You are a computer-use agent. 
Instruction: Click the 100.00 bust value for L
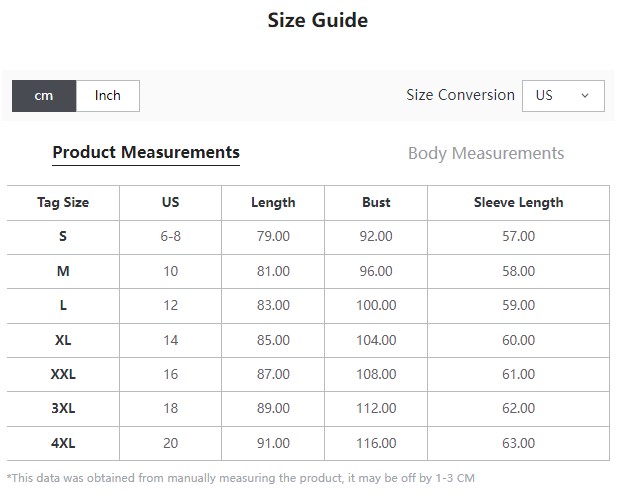(x=376, y=305)
